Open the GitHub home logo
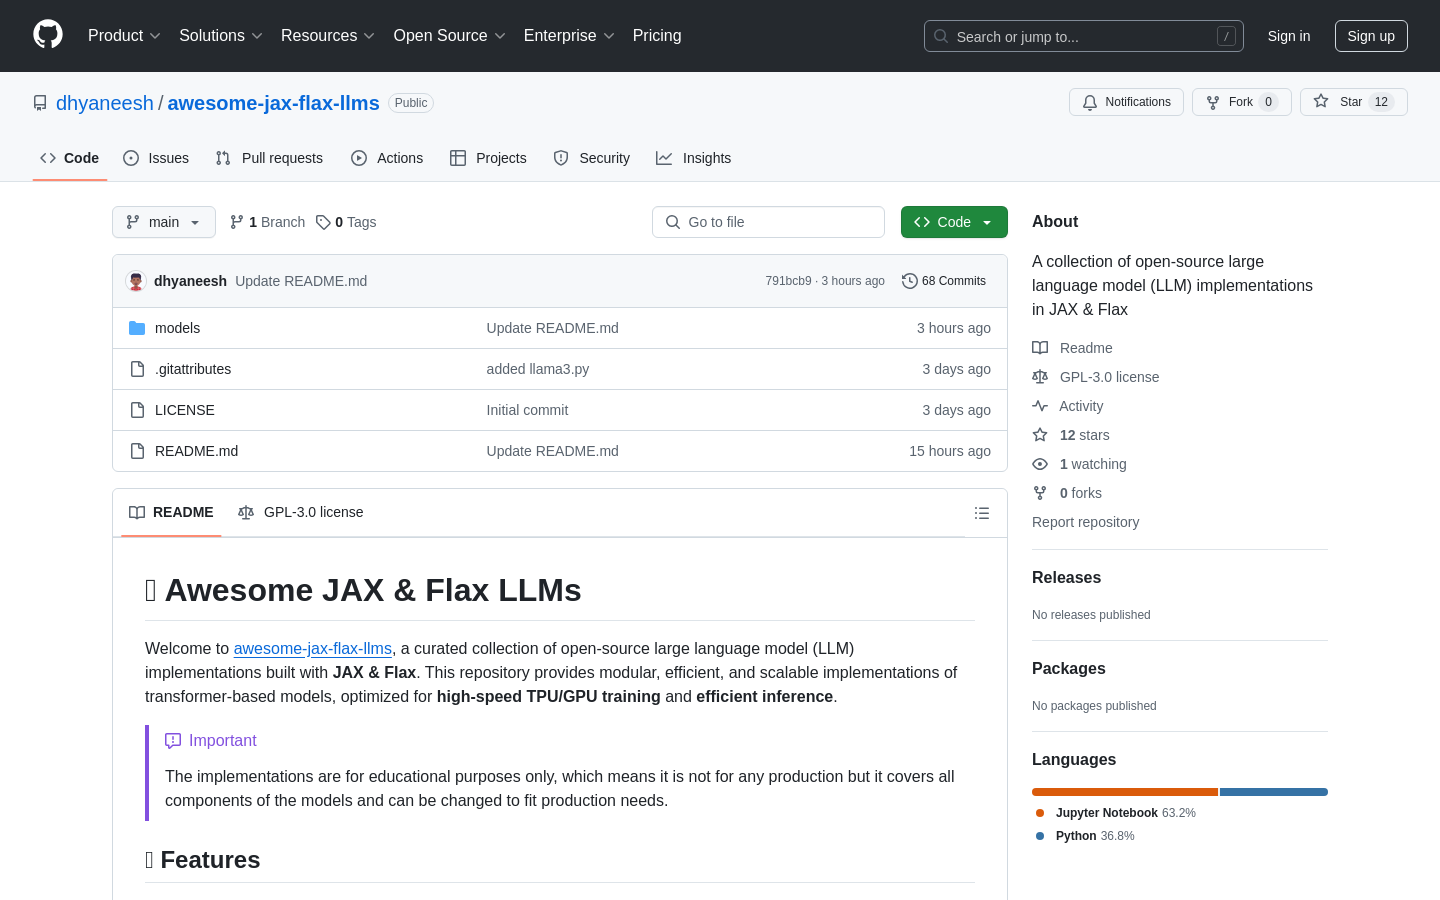Image resolution: width=1440 pixels, height=900 pixels. click(48, 35)
